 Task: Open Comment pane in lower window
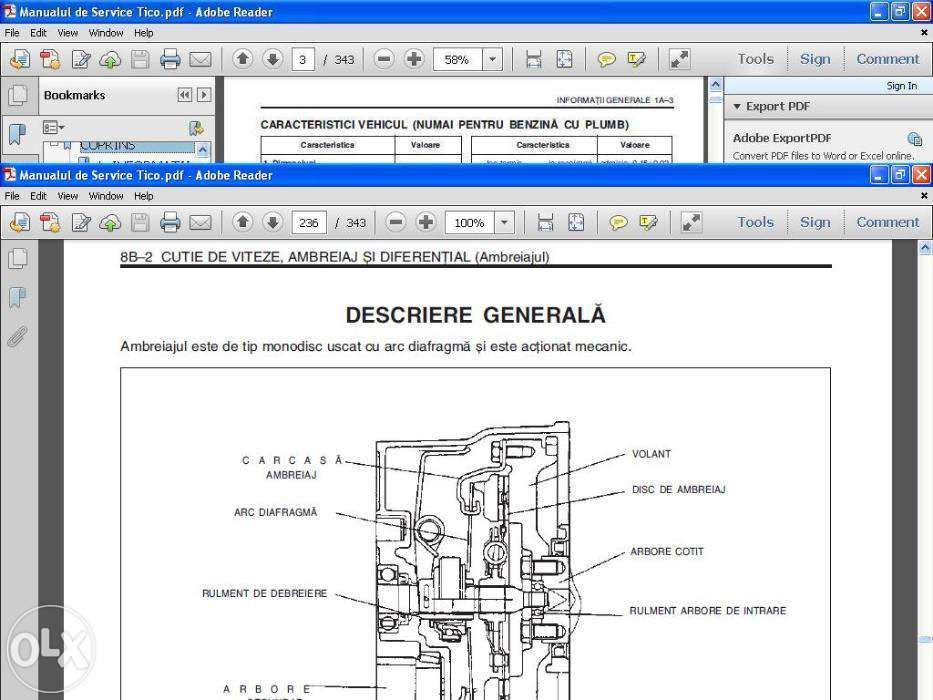887,222
